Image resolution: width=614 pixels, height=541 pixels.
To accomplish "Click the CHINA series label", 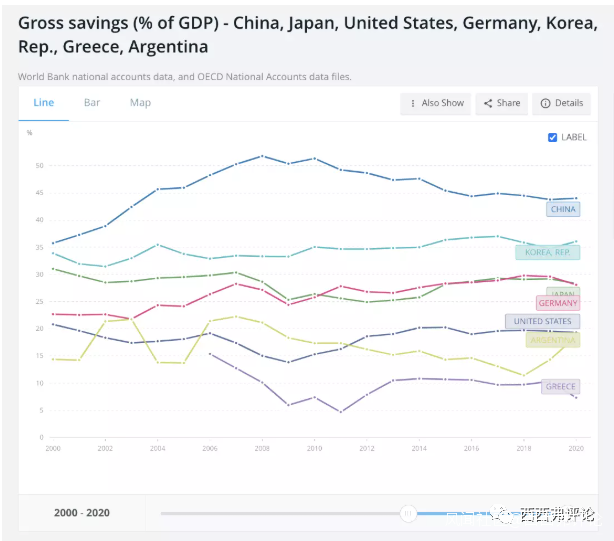I will (563, 209).
